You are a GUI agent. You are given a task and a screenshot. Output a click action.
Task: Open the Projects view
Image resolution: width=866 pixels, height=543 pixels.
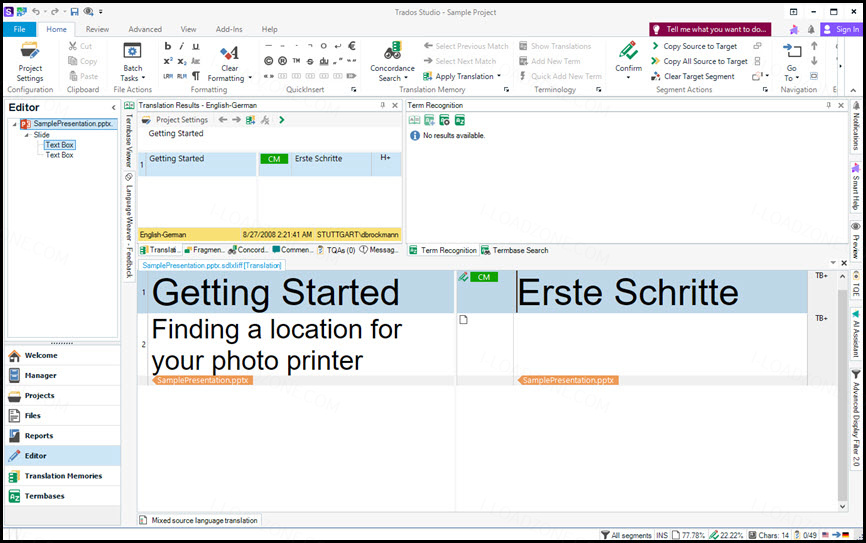[63, 396]
